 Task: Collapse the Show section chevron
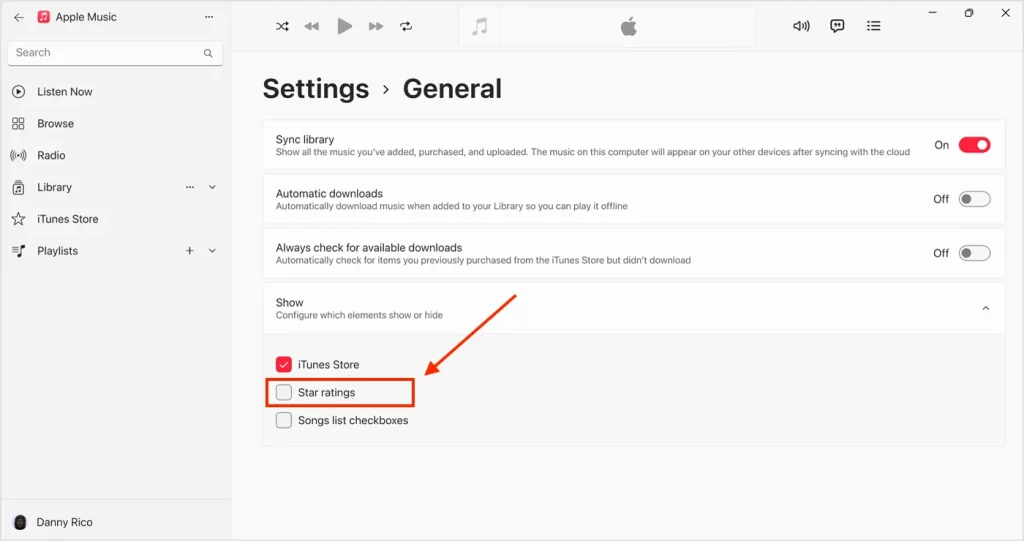[985, 308]
